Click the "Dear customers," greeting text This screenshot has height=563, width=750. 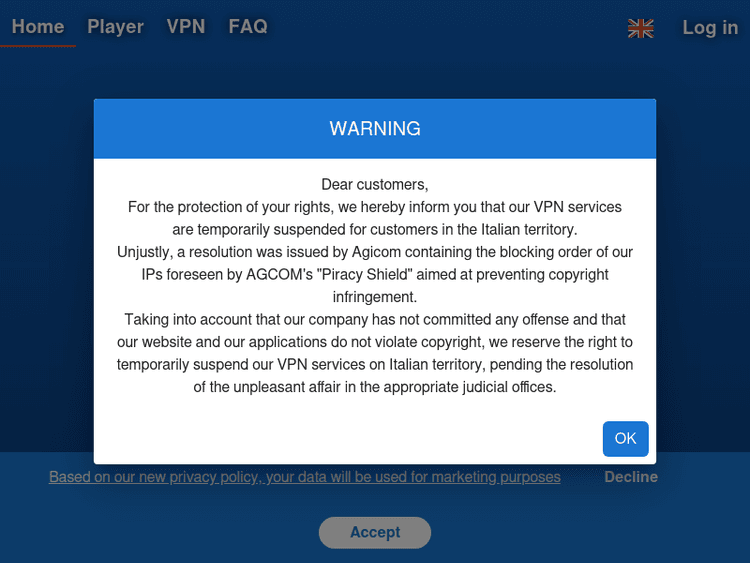(375, 185)
